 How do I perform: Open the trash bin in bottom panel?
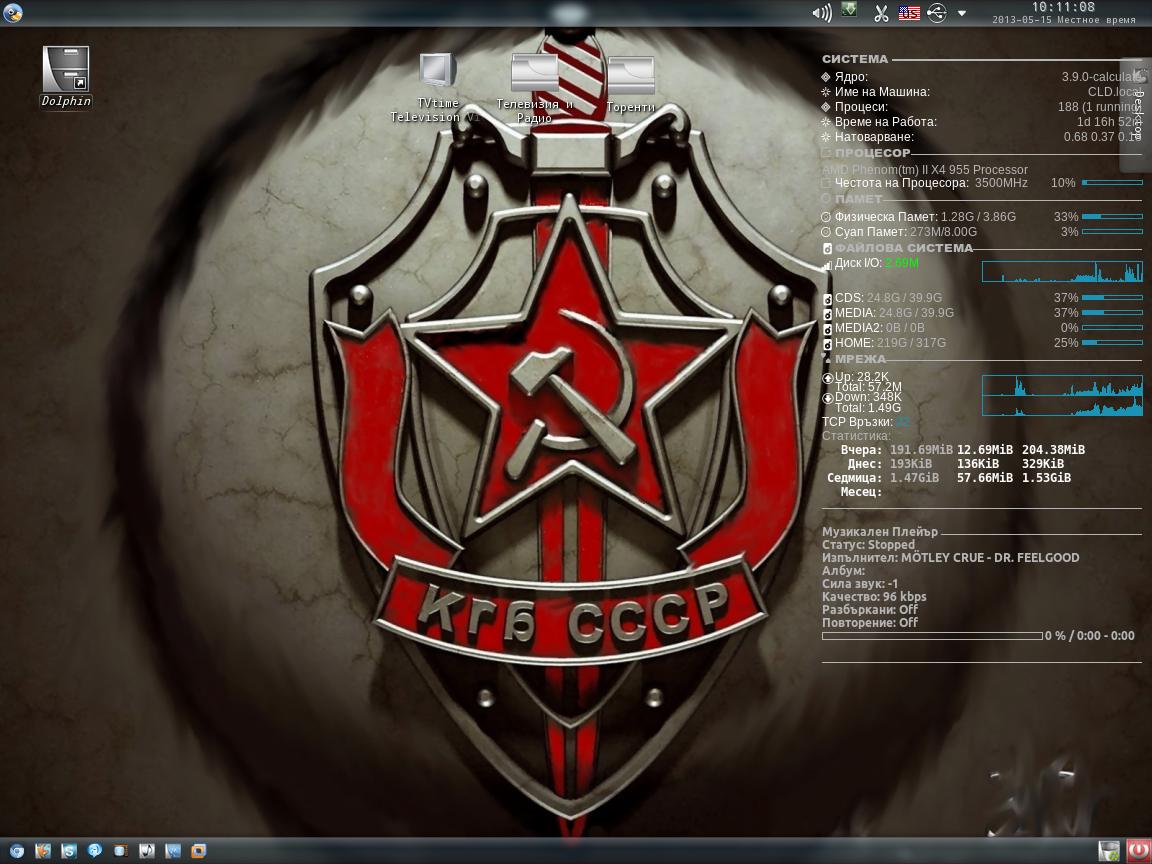1109,852
